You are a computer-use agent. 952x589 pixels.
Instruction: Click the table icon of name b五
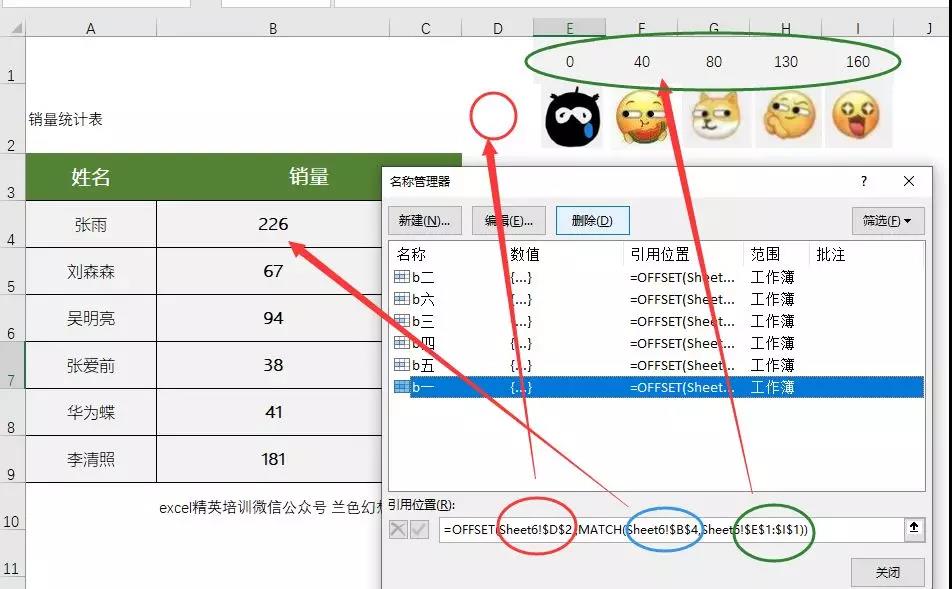click(x=401, y=365)
